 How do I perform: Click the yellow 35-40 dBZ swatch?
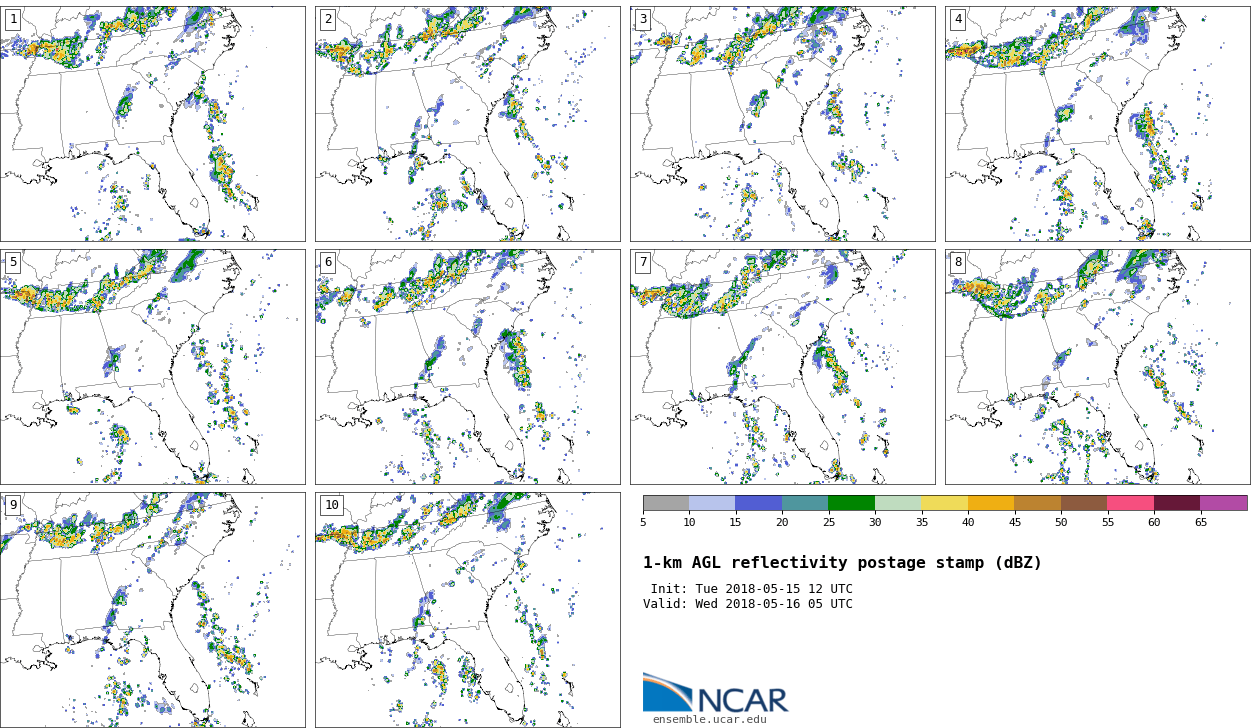pos(944,503)
